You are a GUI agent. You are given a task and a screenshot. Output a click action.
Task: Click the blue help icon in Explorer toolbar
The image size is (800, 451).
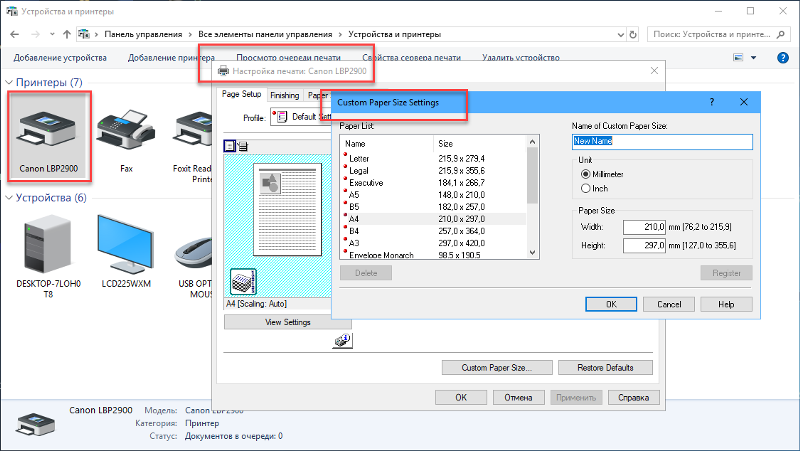click(783, 58)
